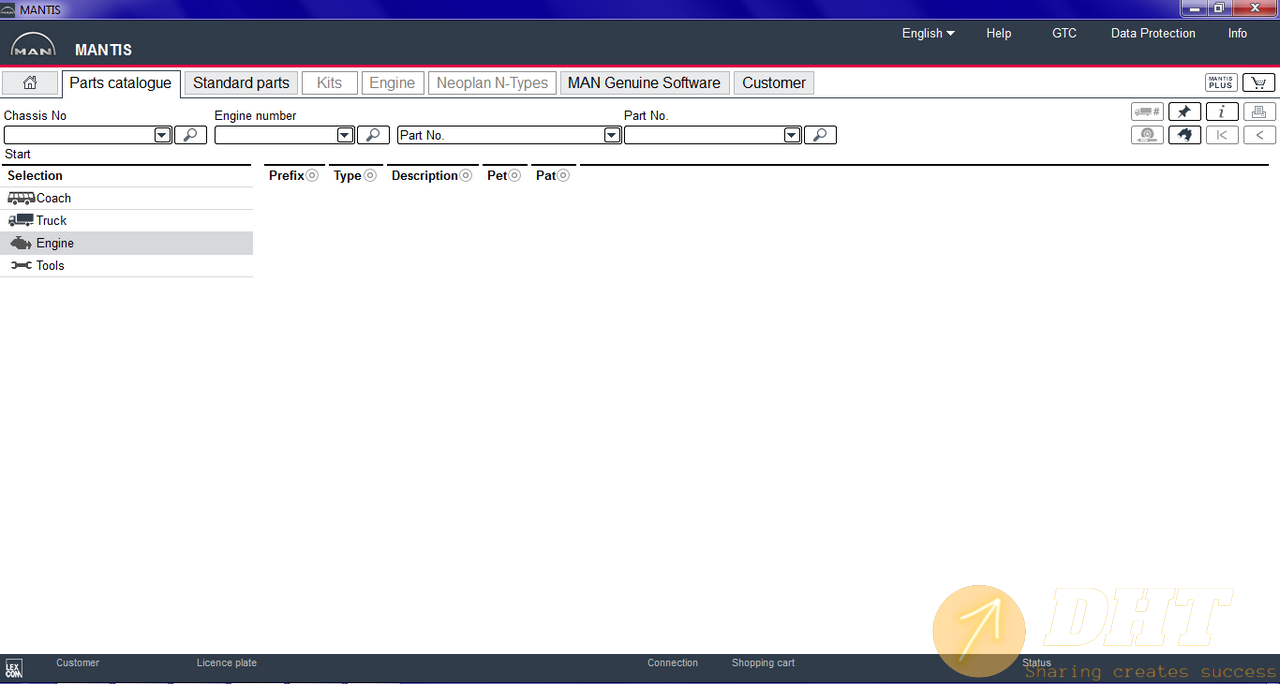Open the English language dropdown
1280x684 pixels.
[928, 33]
